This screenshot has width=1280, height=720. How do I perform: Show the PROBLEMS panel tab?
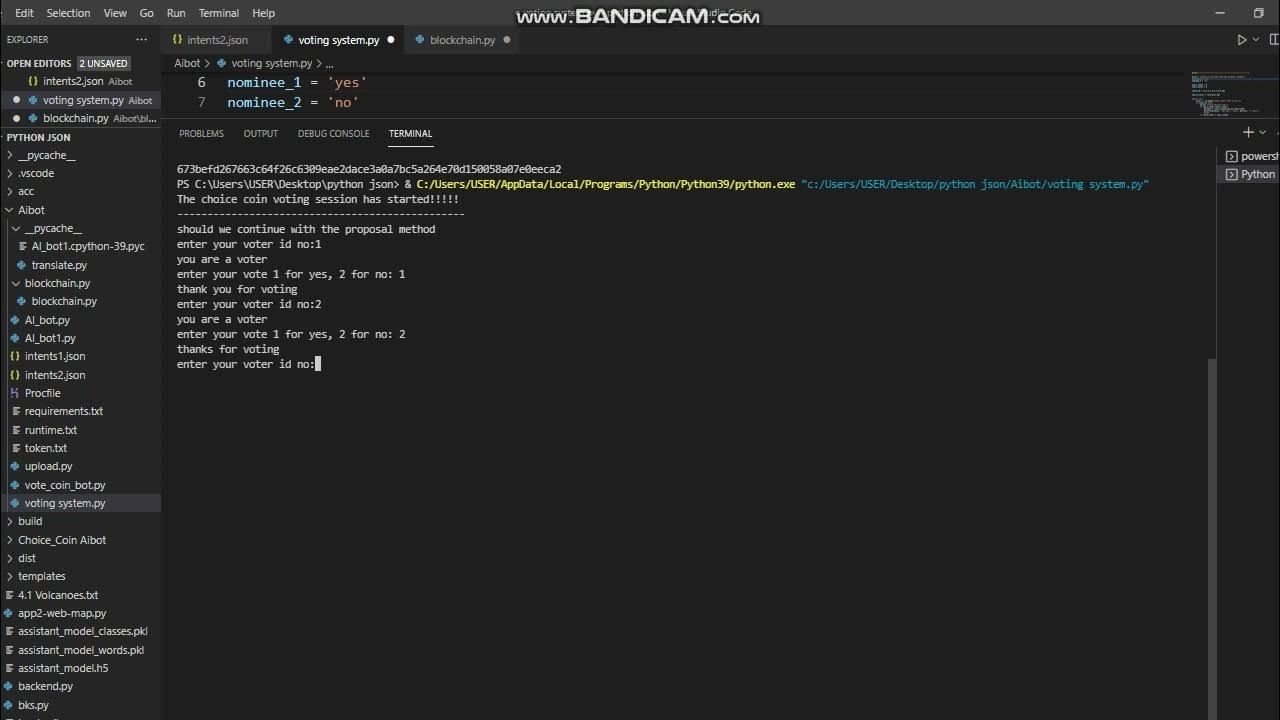click(x=201, y=133)
